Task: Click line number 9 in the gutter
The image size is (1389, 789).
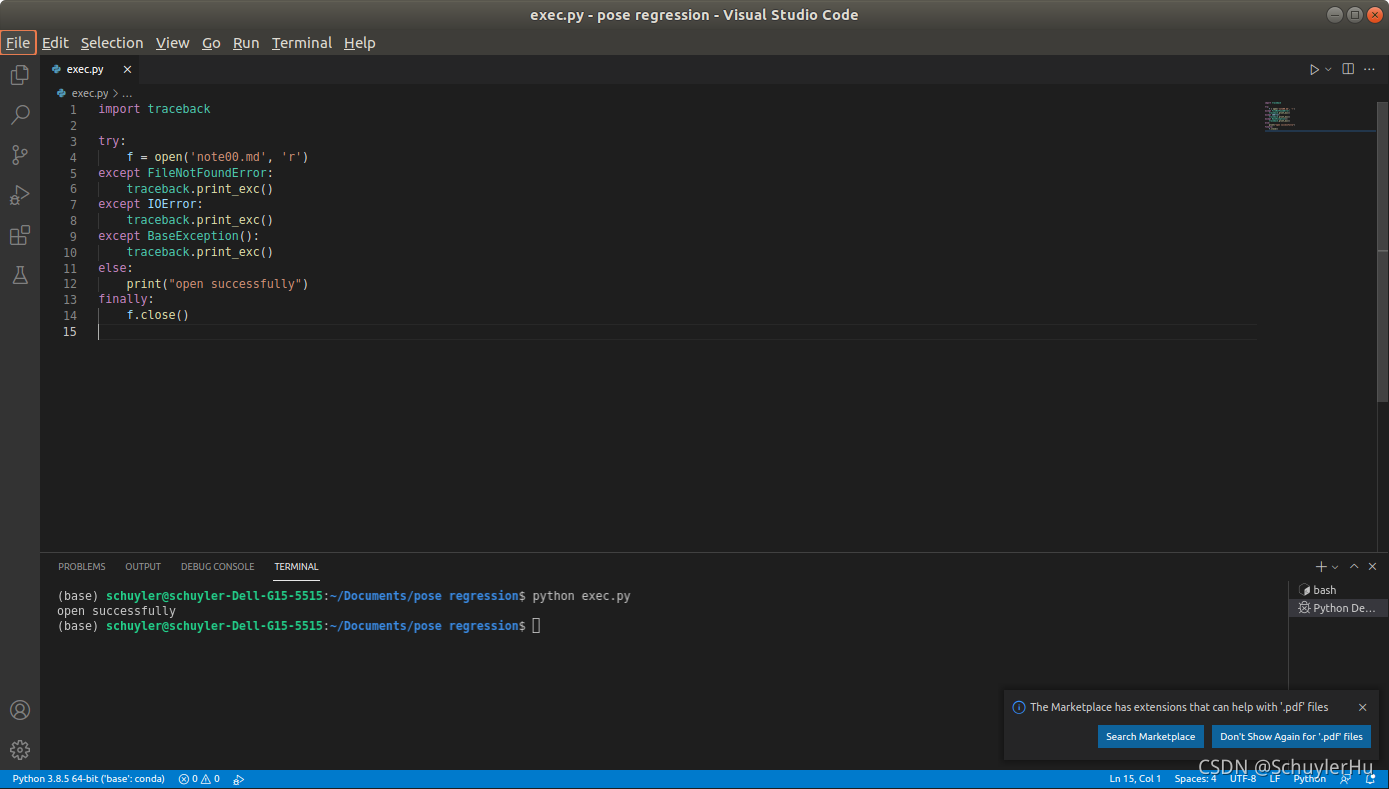Action: [73, 236]
